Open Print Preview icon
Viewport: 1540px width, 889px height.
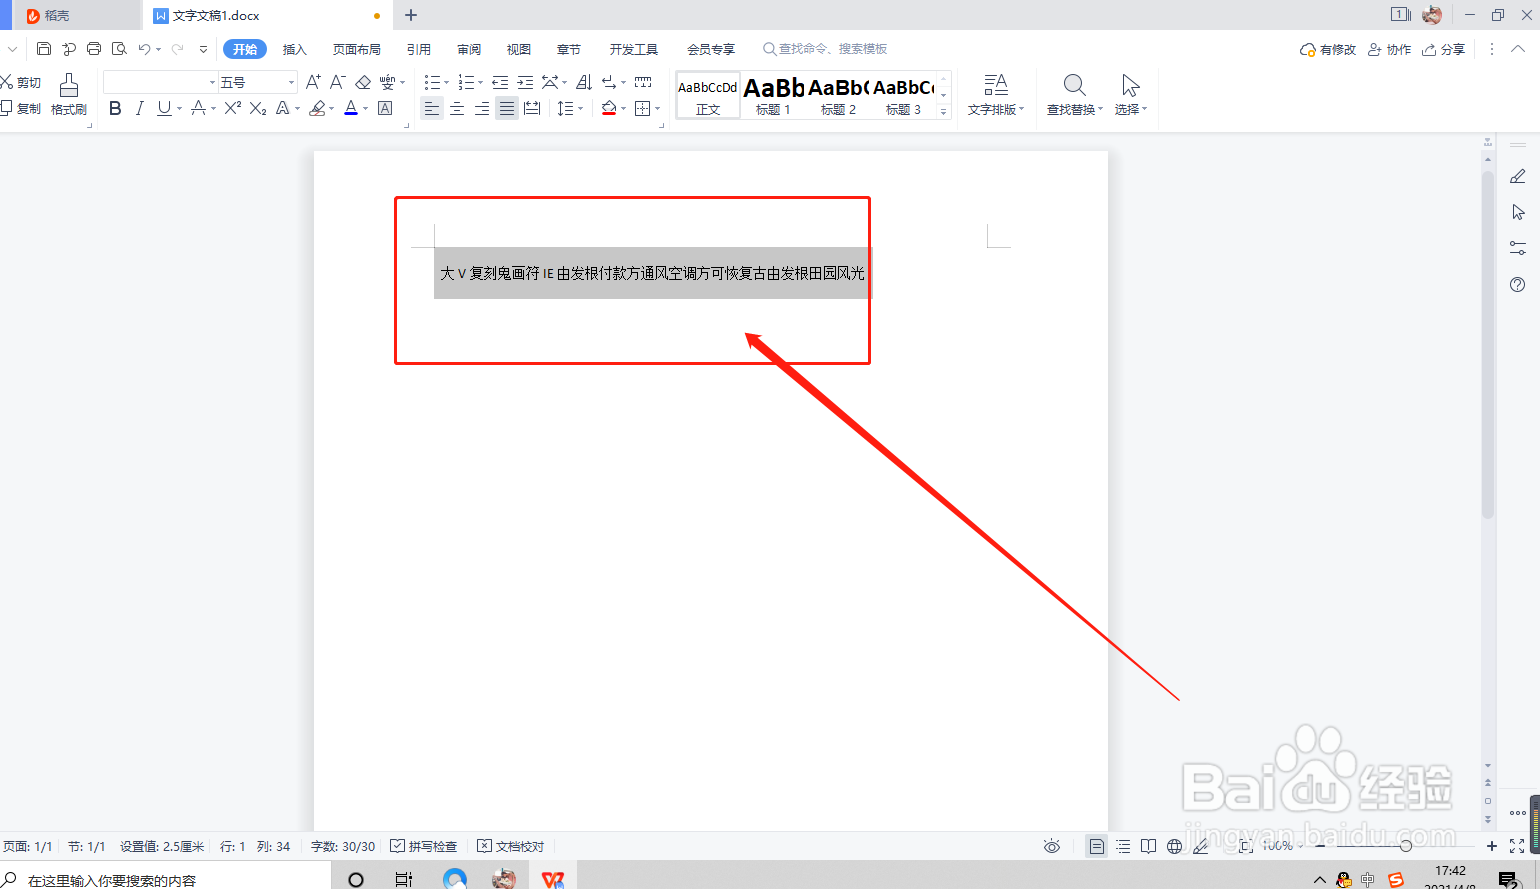tap(119, 49)
